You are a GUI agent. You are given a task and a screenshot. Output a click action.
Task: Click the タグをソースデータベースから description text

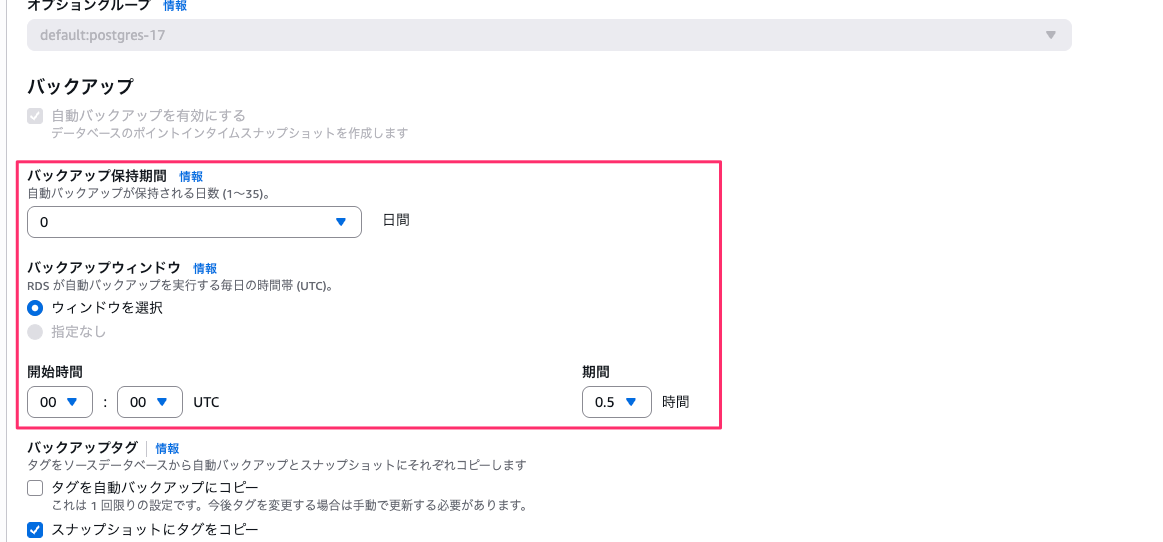[x=277, y=465]
